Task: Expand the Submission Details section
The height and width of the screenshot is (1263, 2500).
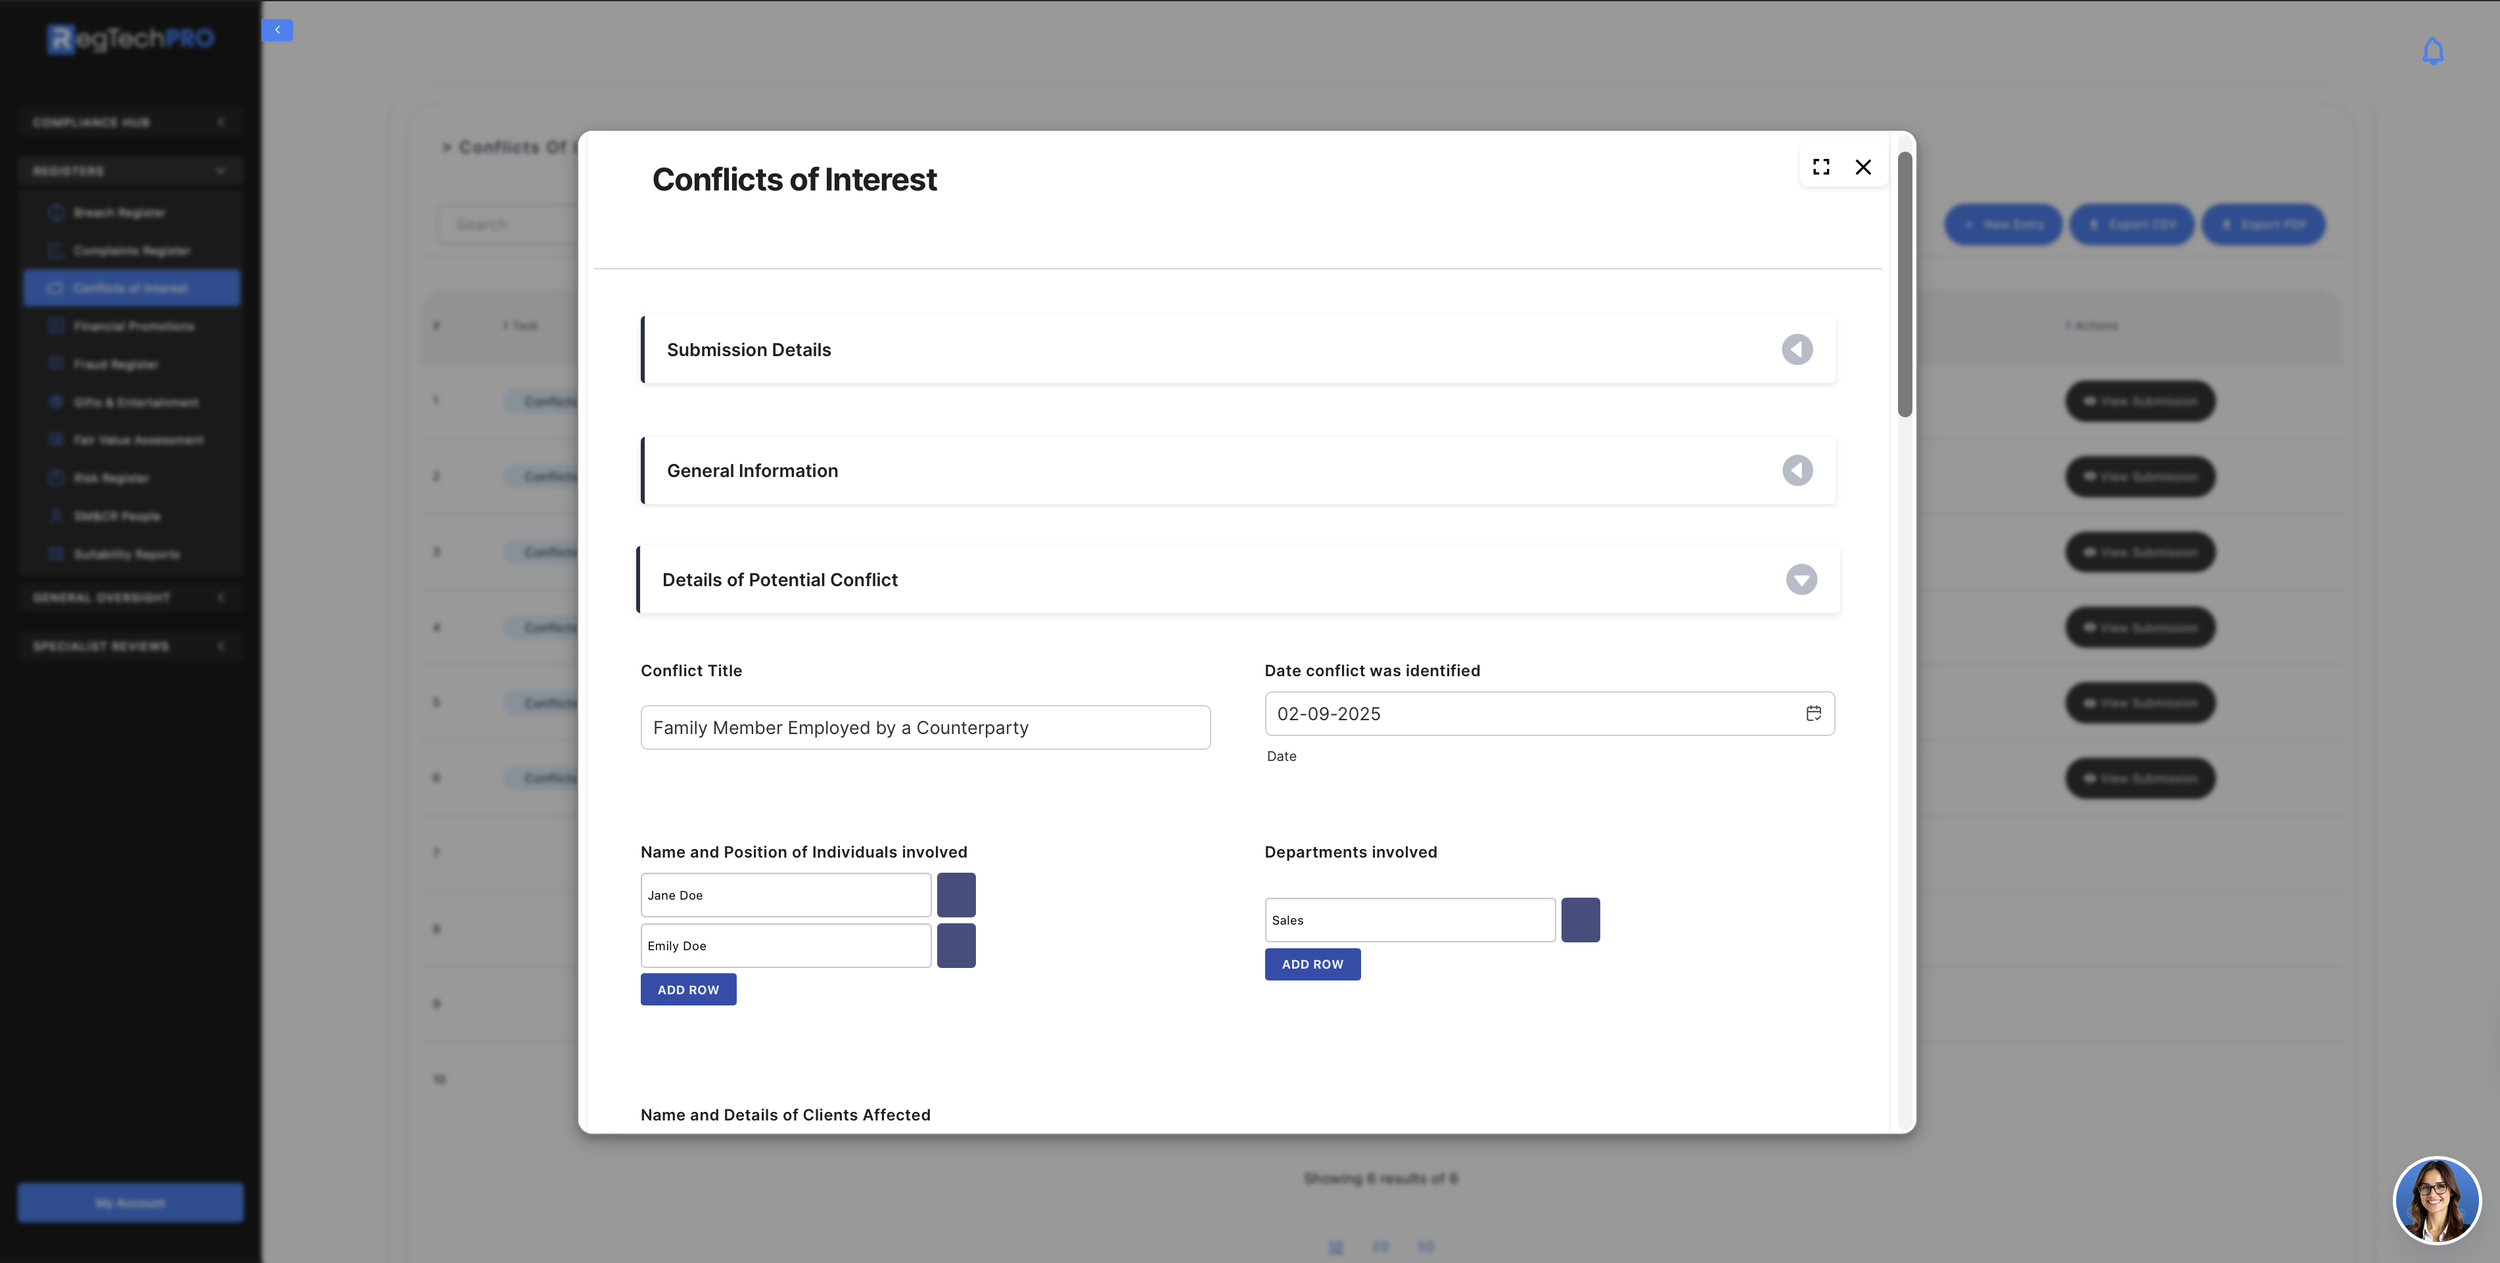Action: 1797,349
